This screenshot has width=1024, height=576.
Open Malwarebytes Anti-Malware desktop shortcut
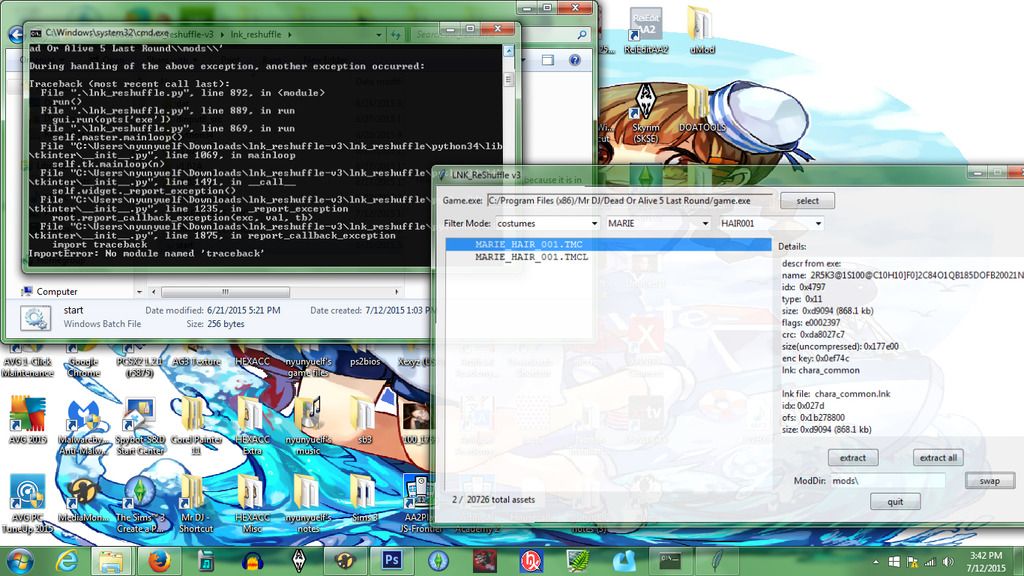pyautogui.click(x=84, y=425)
